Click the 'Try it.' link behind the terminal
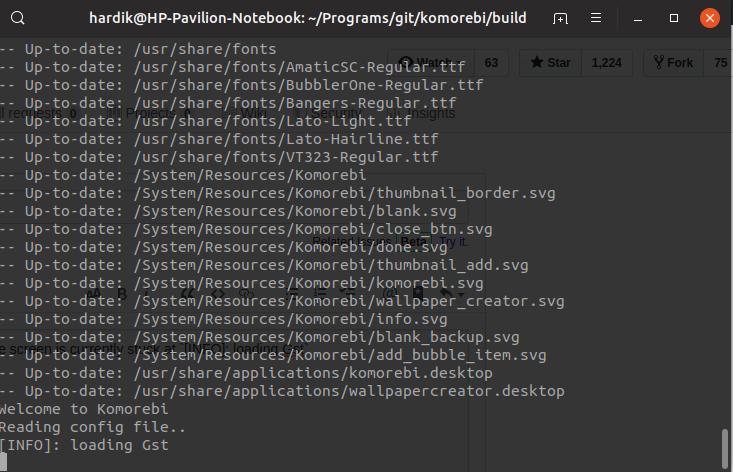The height and width of the screenshot is (472, 733). tap(453, 242)
